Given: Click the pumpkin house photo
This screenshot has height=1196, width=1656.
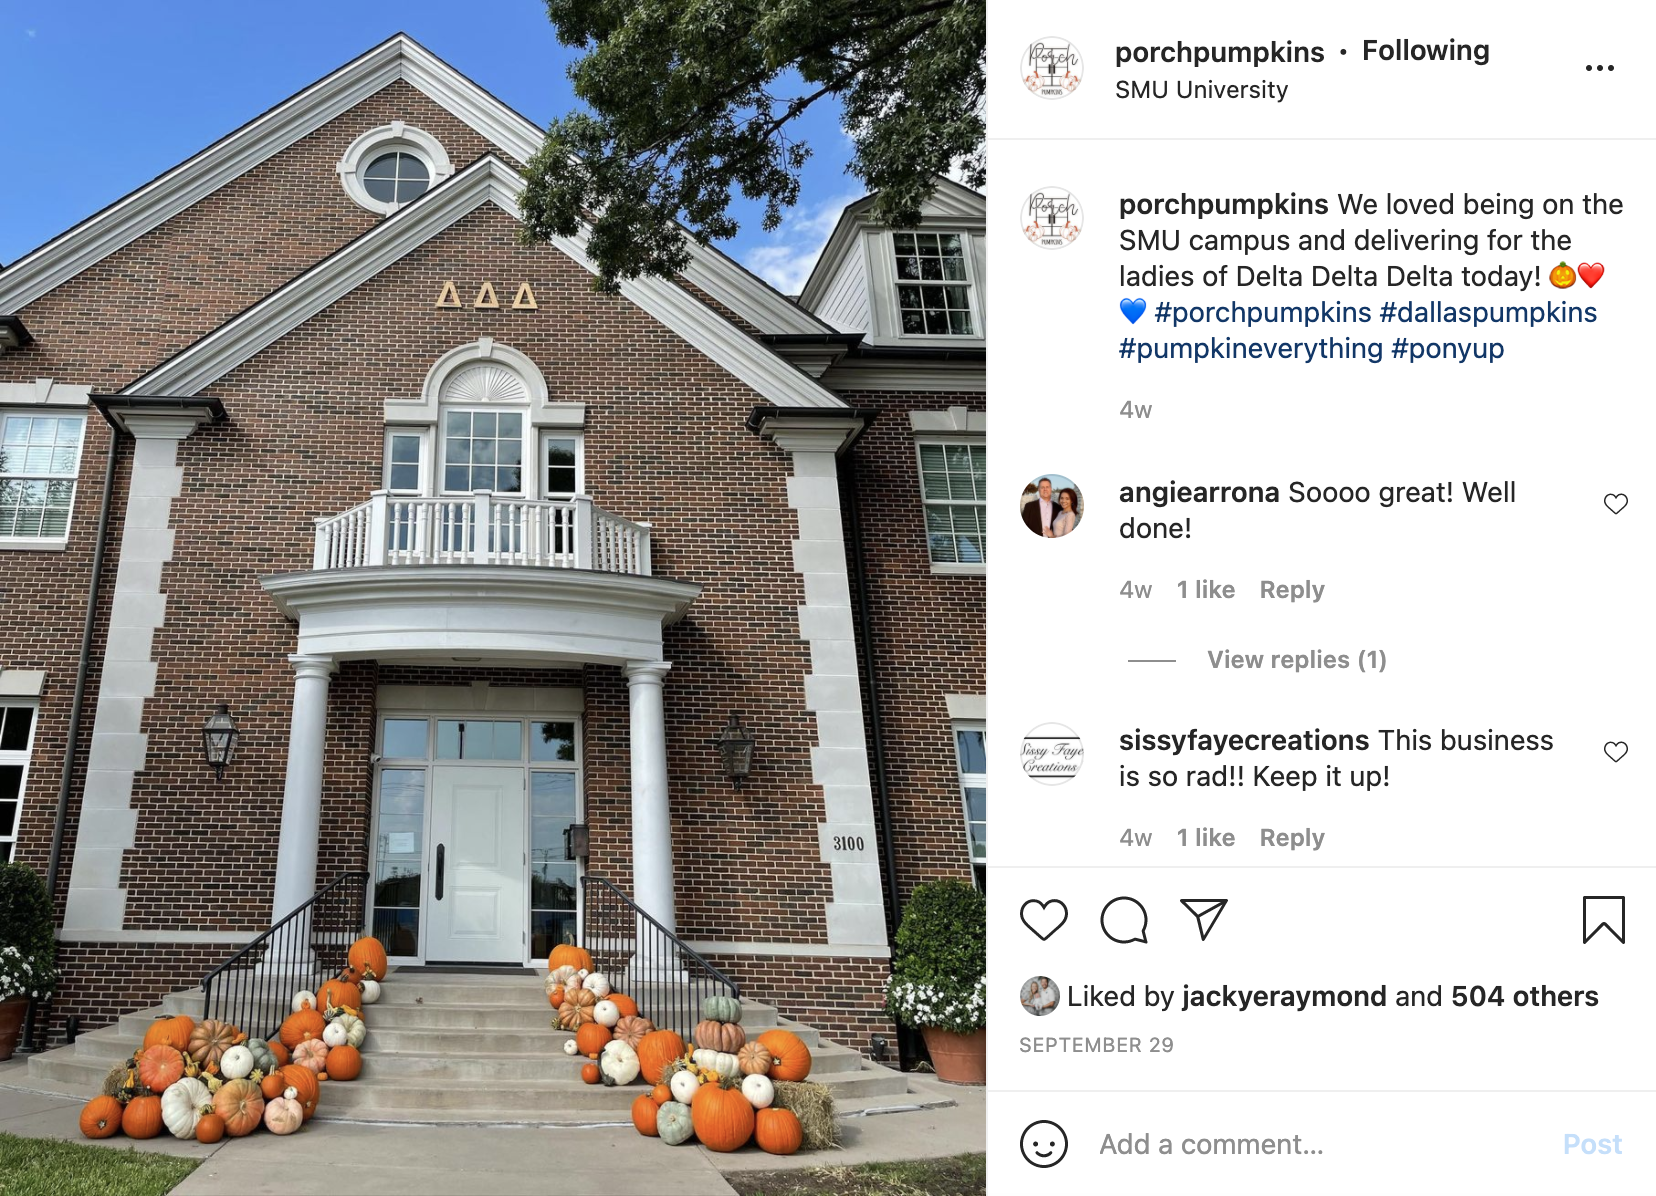Looking at the screenshot, I should click(493, 598).
